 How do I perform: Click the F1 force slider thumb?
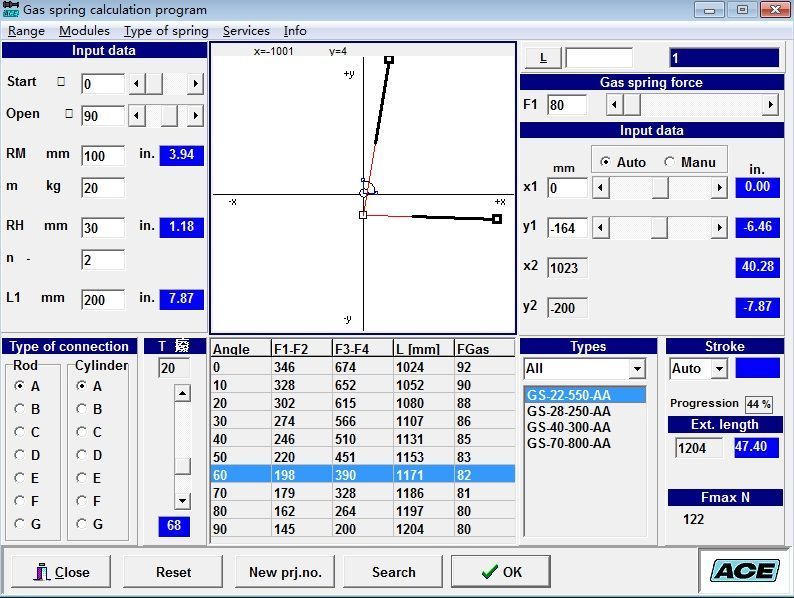pyautogui.click(x=632, y=105)
